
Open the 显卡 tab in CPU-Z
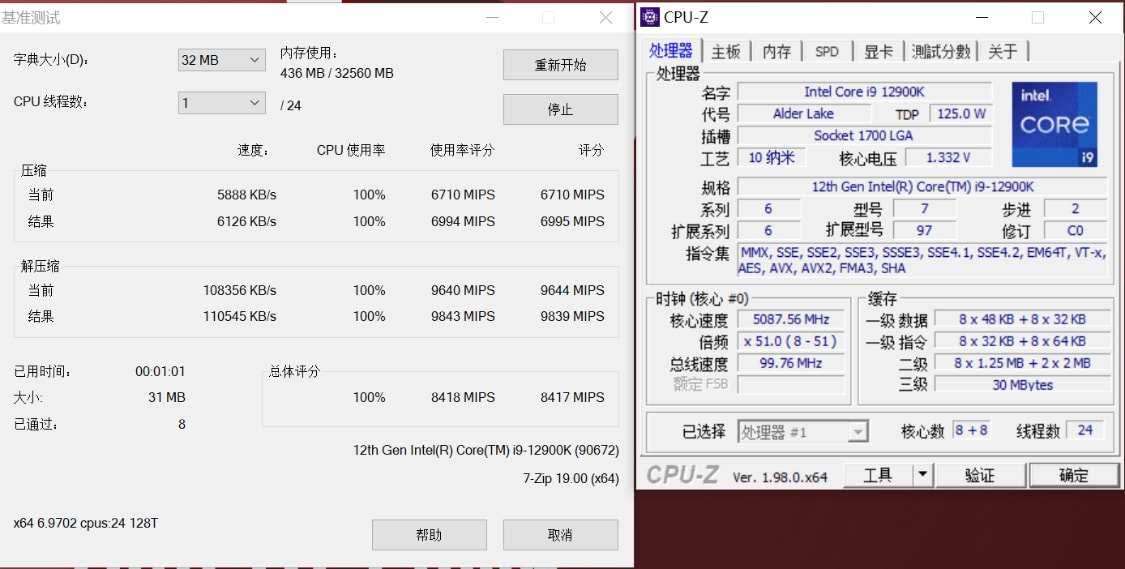pos(878,52)
